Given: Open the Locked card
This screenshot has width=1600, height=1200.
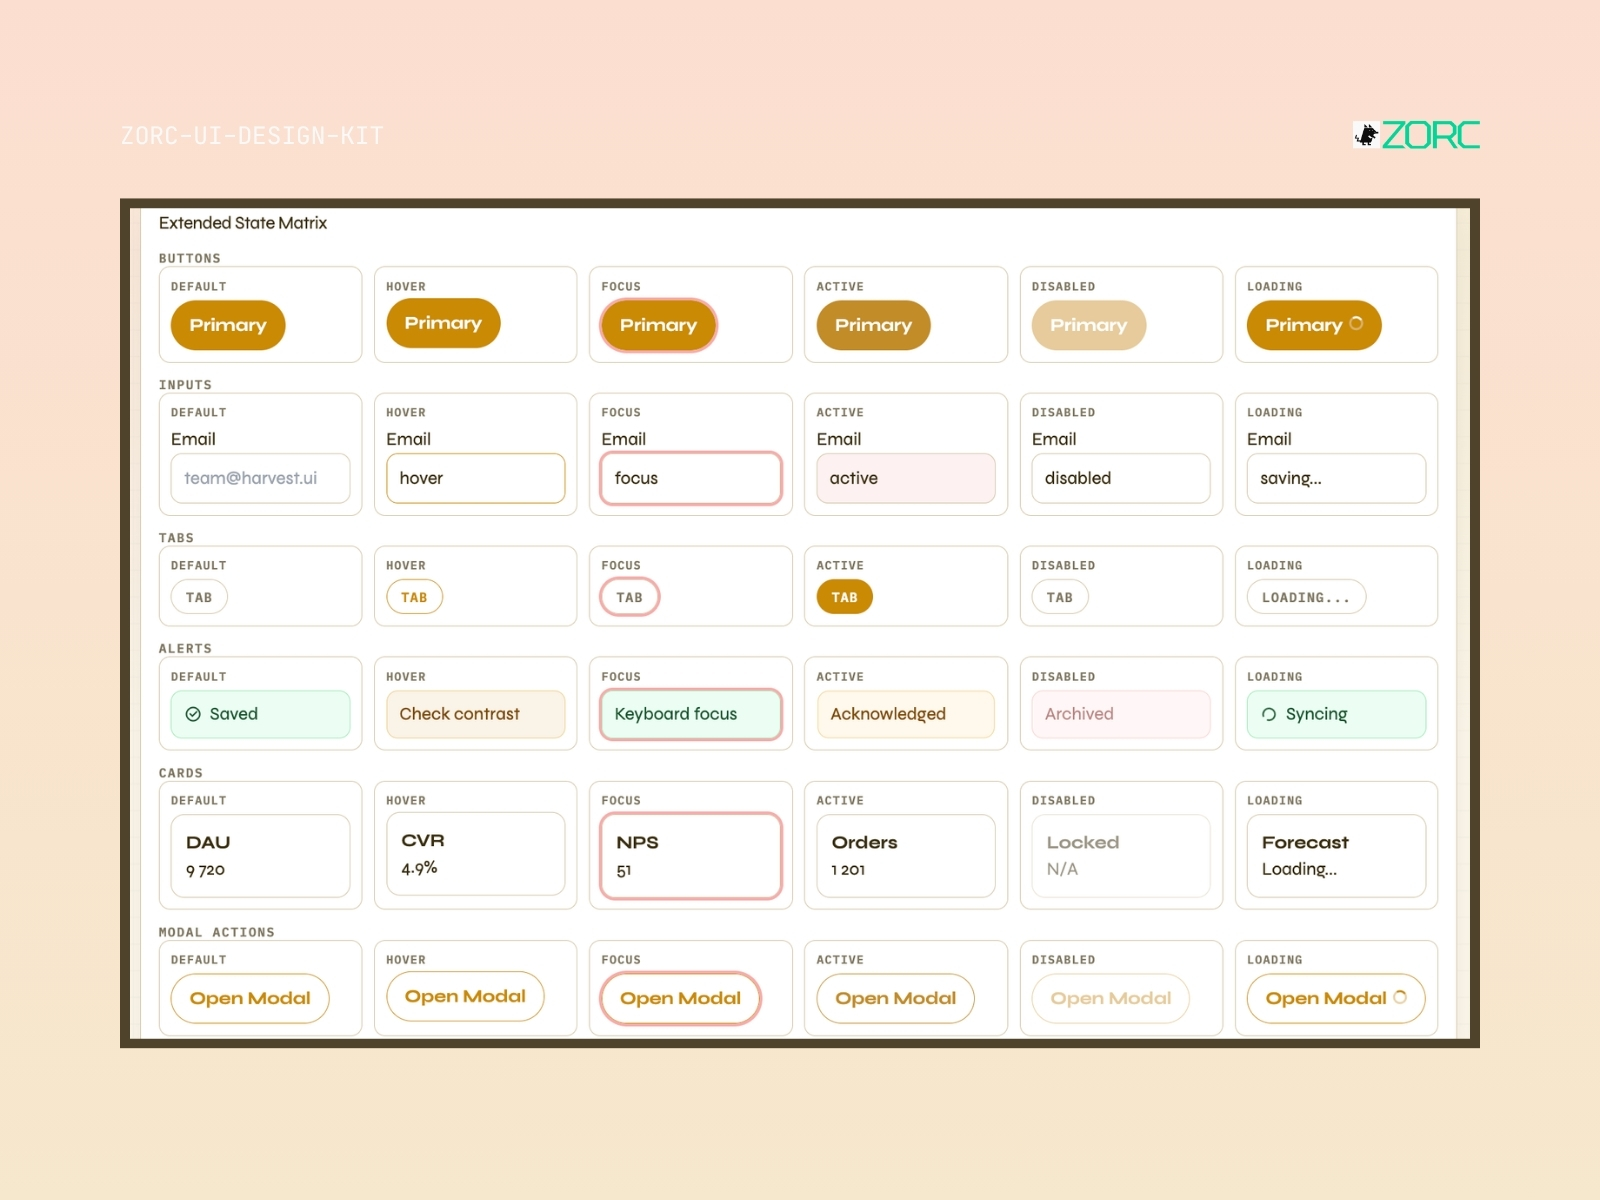Looking at the screenshot, I should click(x=1121, y=856).
